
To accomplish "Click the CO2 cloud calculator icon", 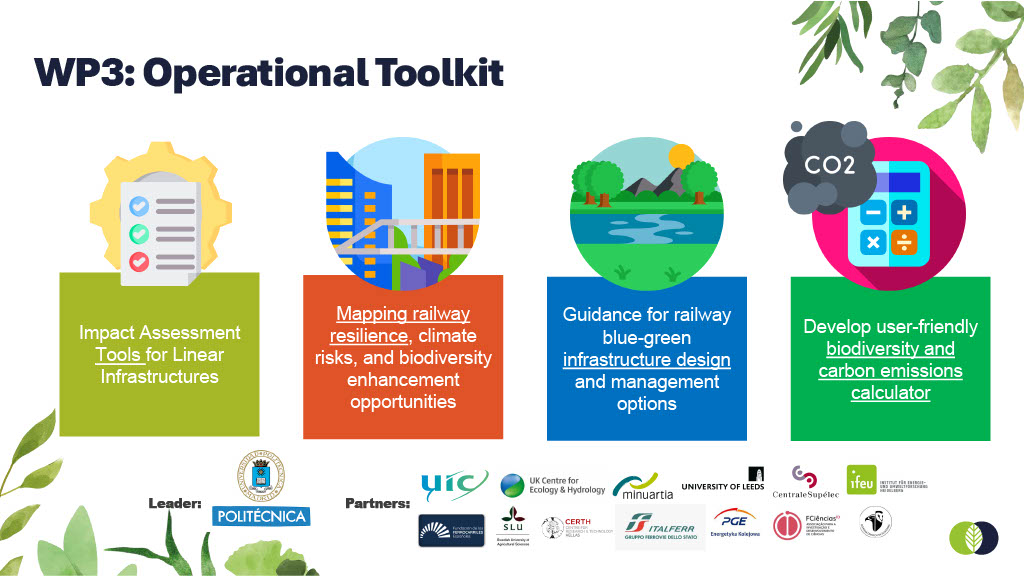I will coord(874,205).
